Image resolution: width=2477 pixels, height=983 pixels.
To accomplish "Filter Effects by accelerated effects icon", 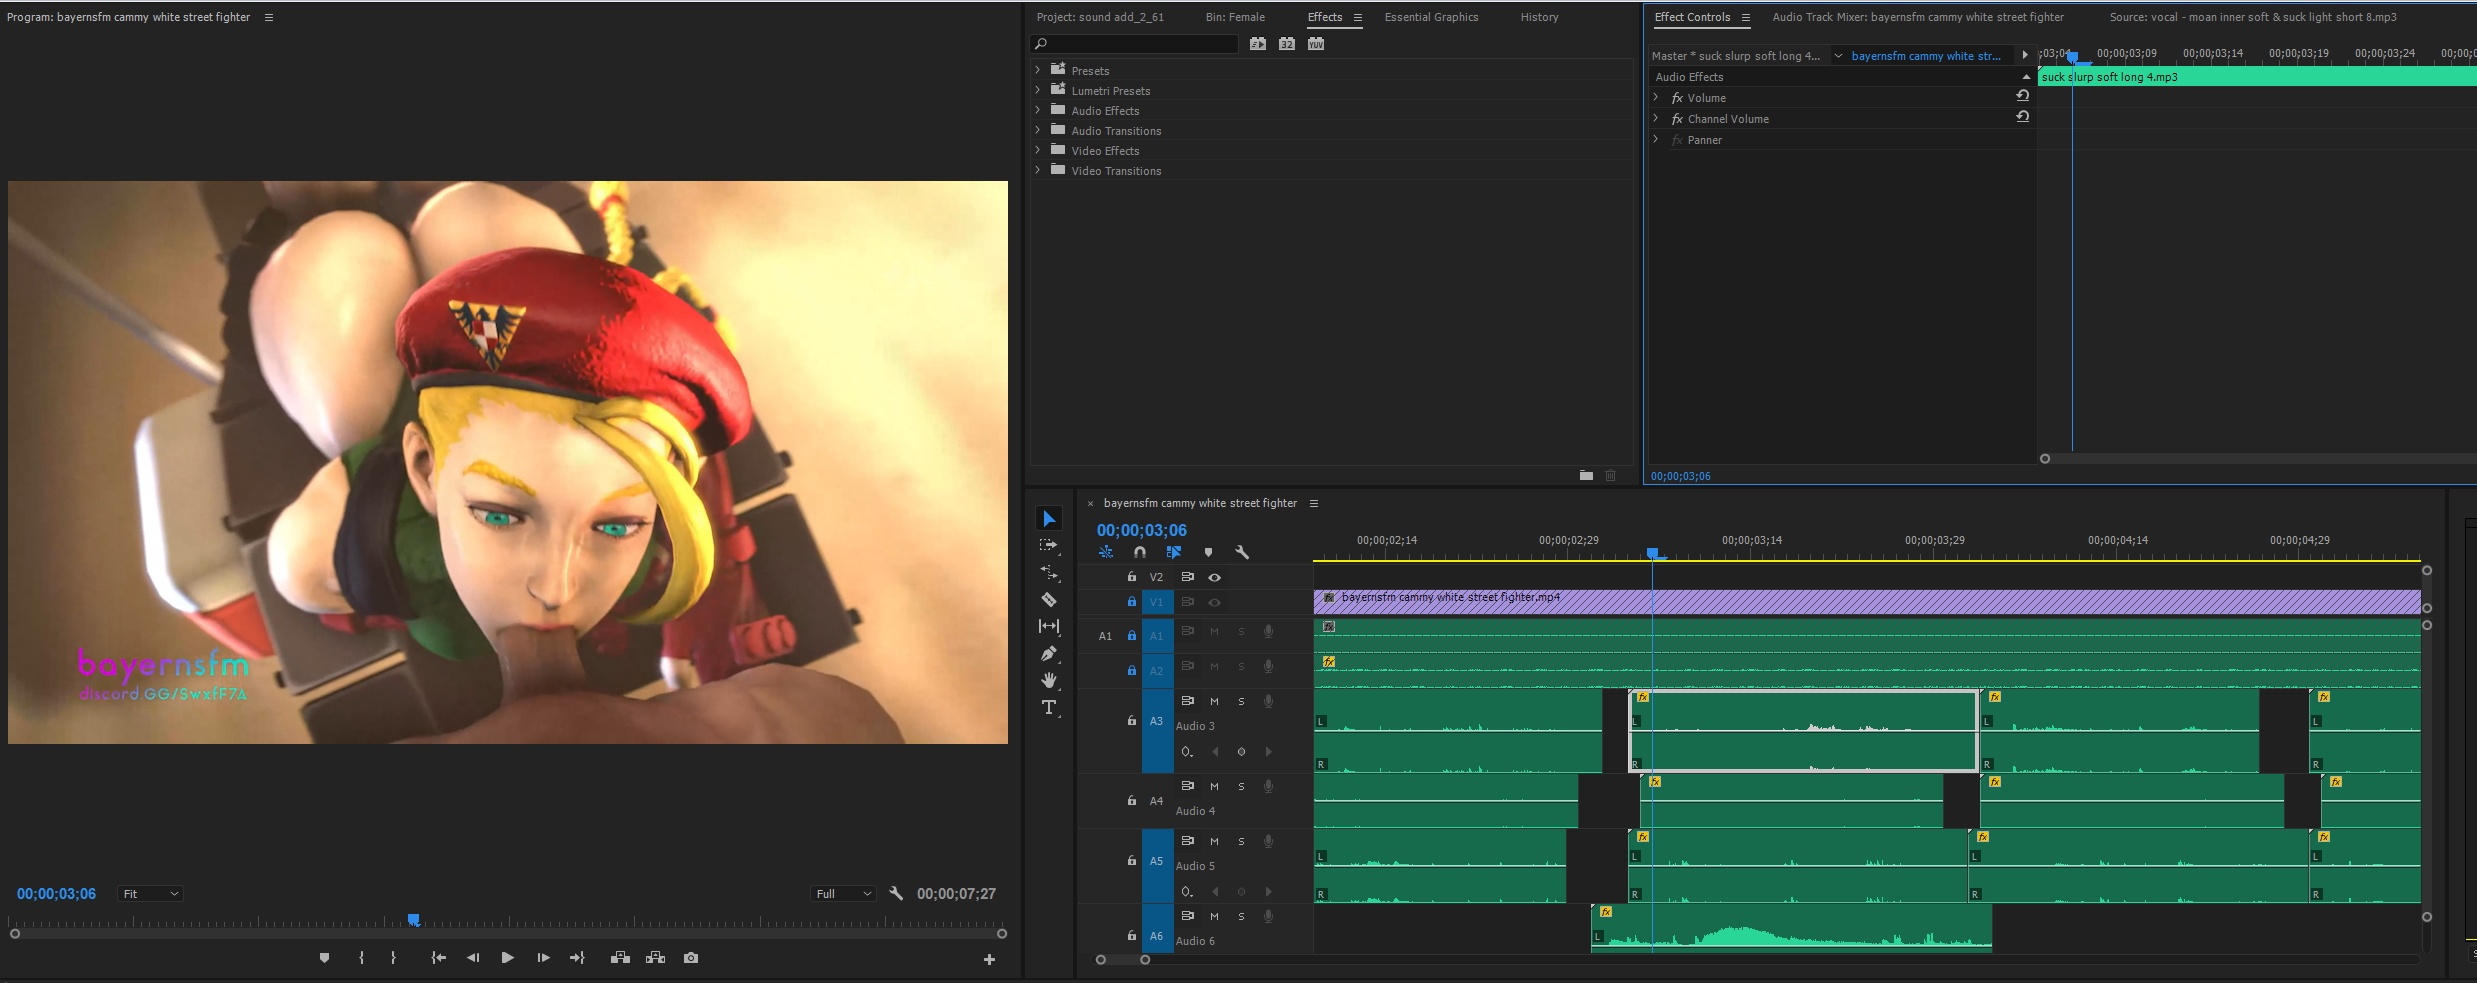I will click(1258, 44).
